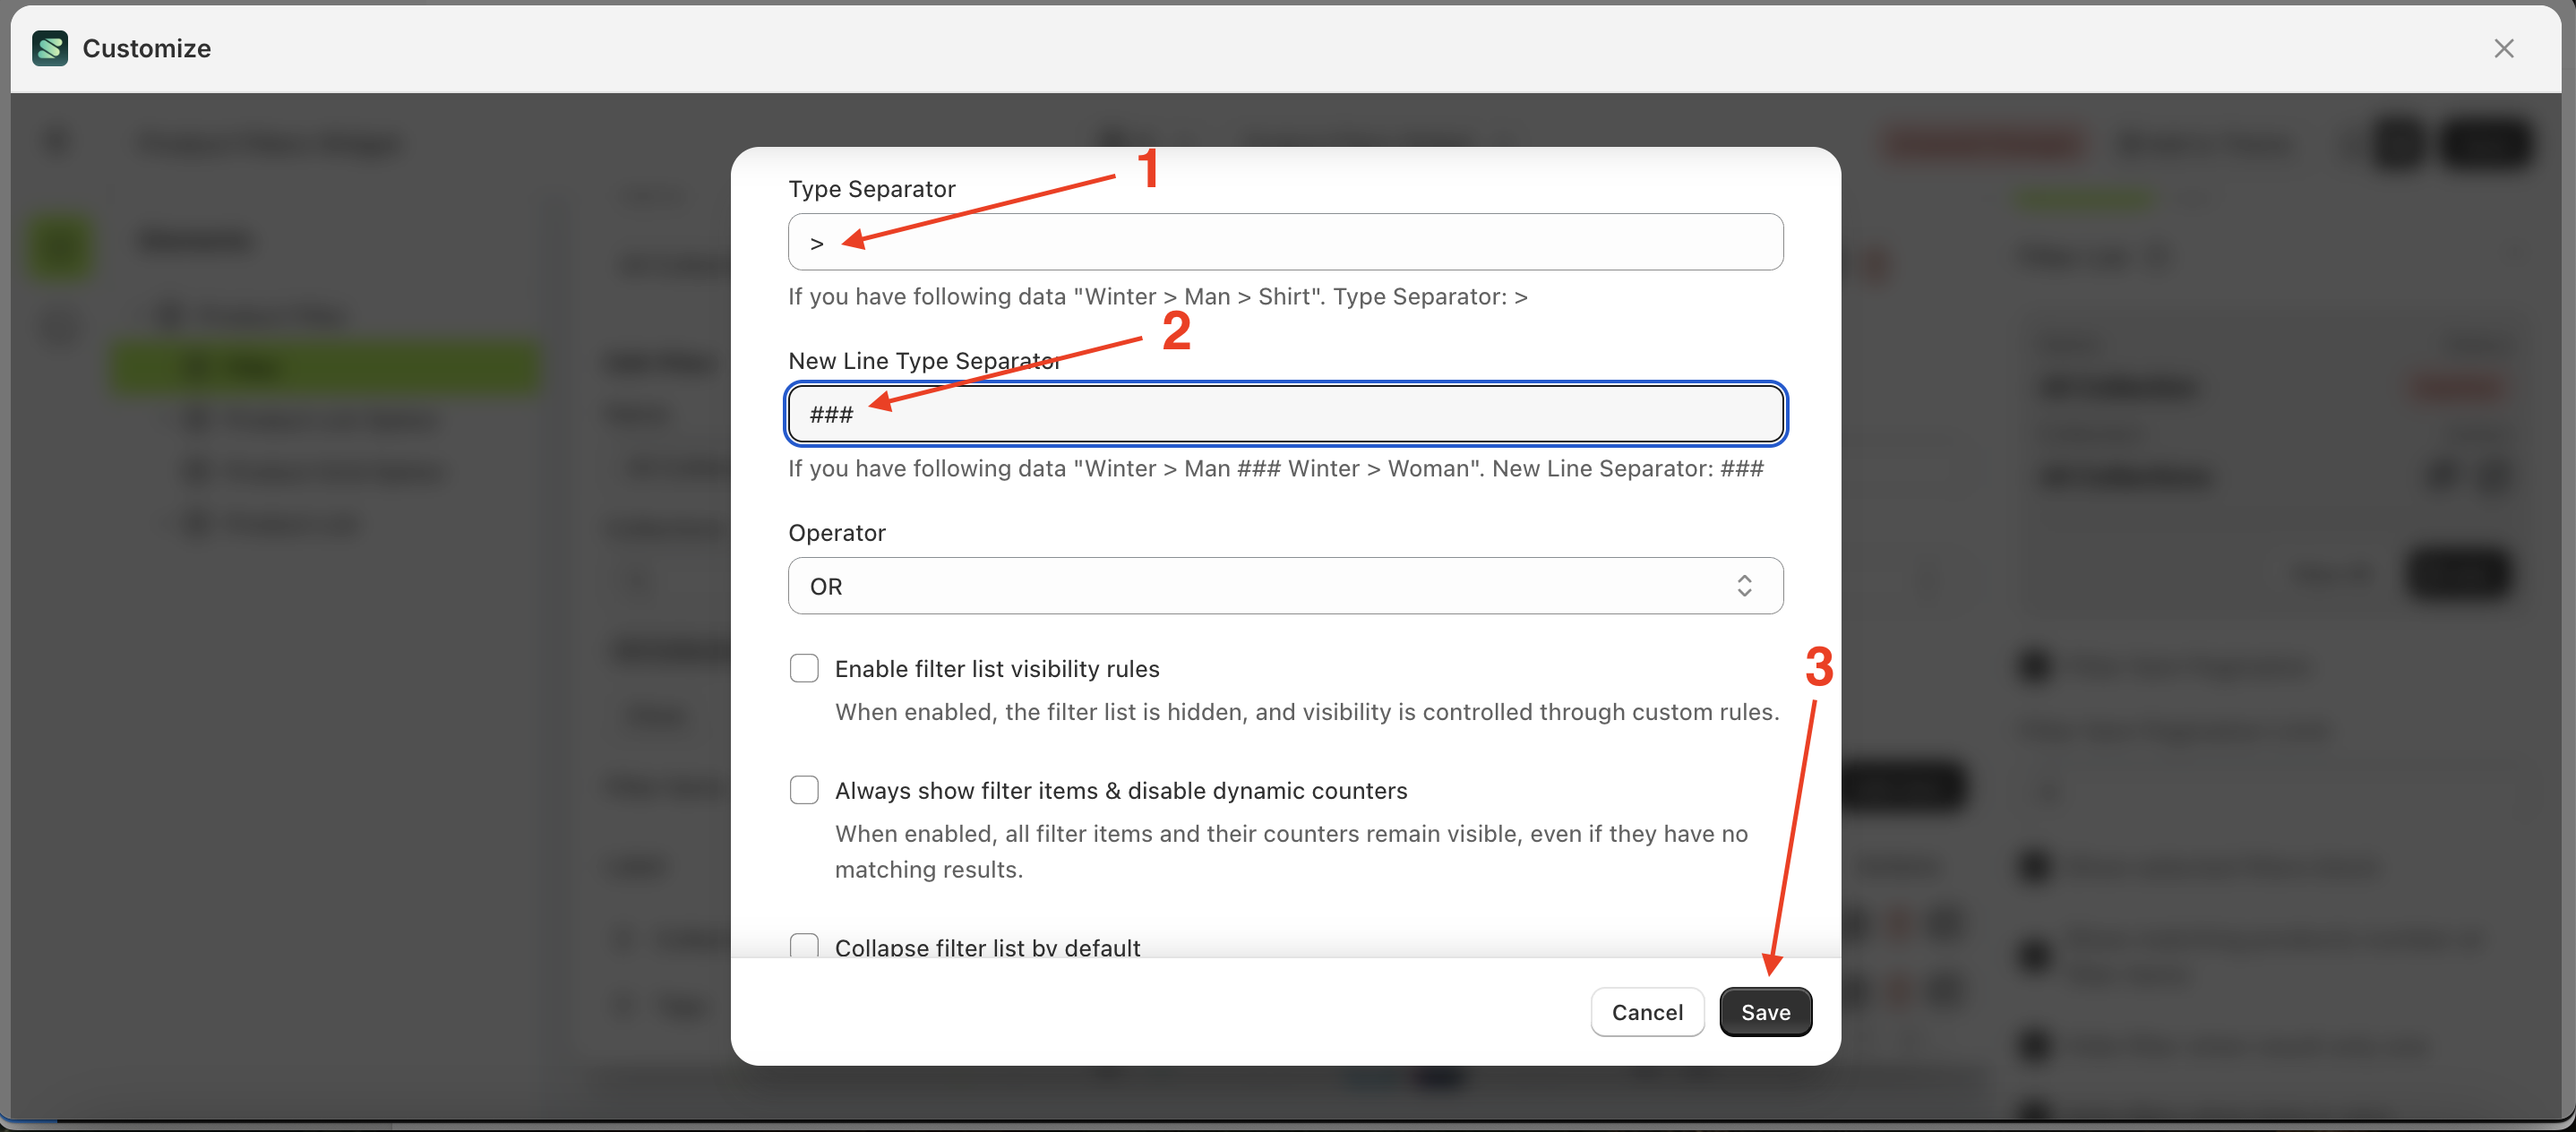
Task: Click the green app logo beside "Customize"
Action: [x=50, y=48]
